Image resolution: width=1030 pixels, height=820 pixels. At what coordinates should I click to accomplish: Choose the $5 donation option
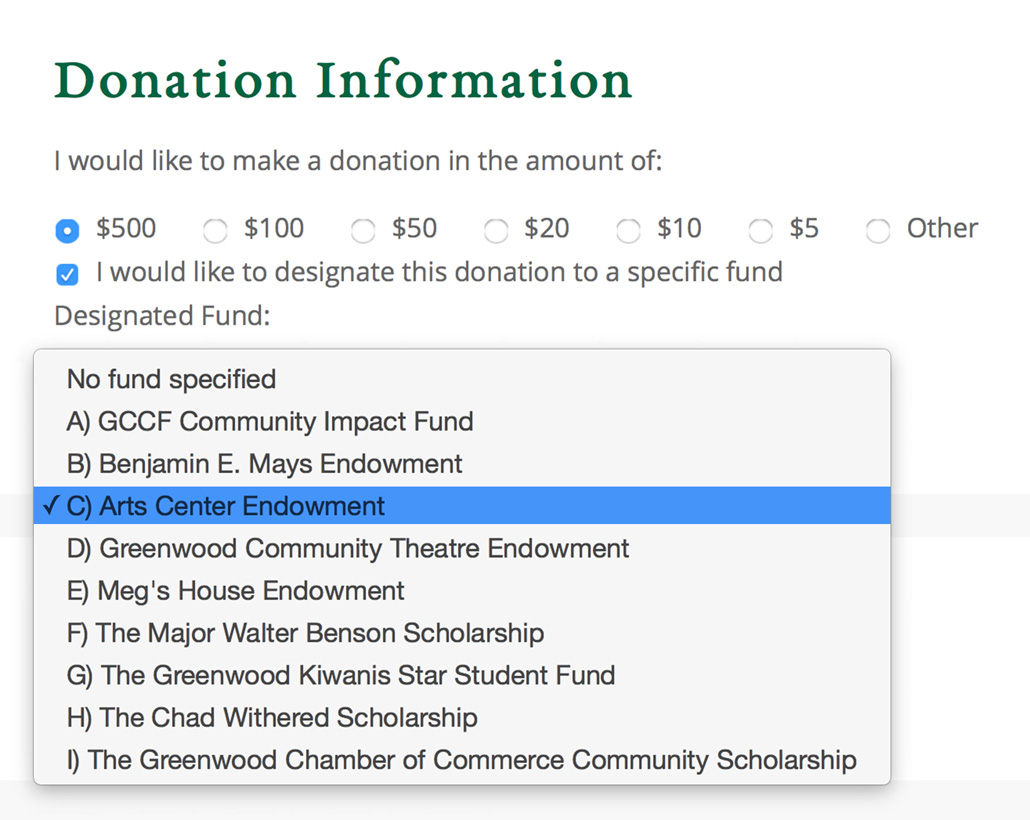tap(761, 231)
